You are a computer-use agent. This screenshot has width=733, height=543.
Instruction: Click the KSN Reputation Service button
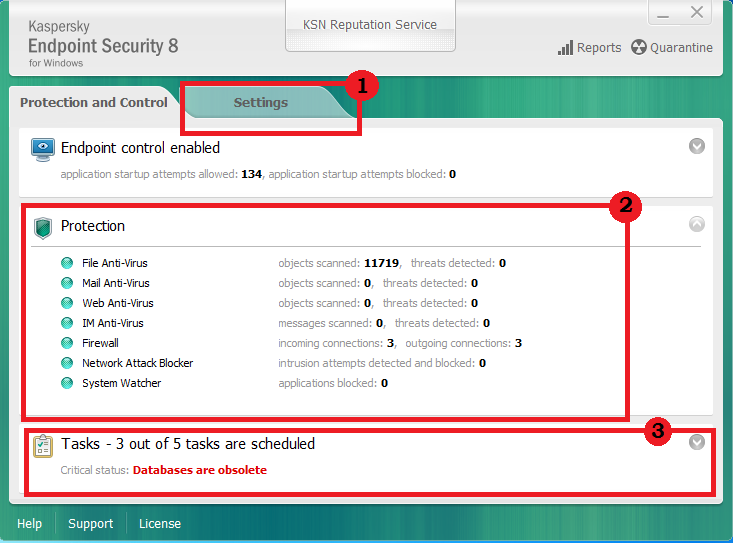pyautogui.click(x=370, y=25)
